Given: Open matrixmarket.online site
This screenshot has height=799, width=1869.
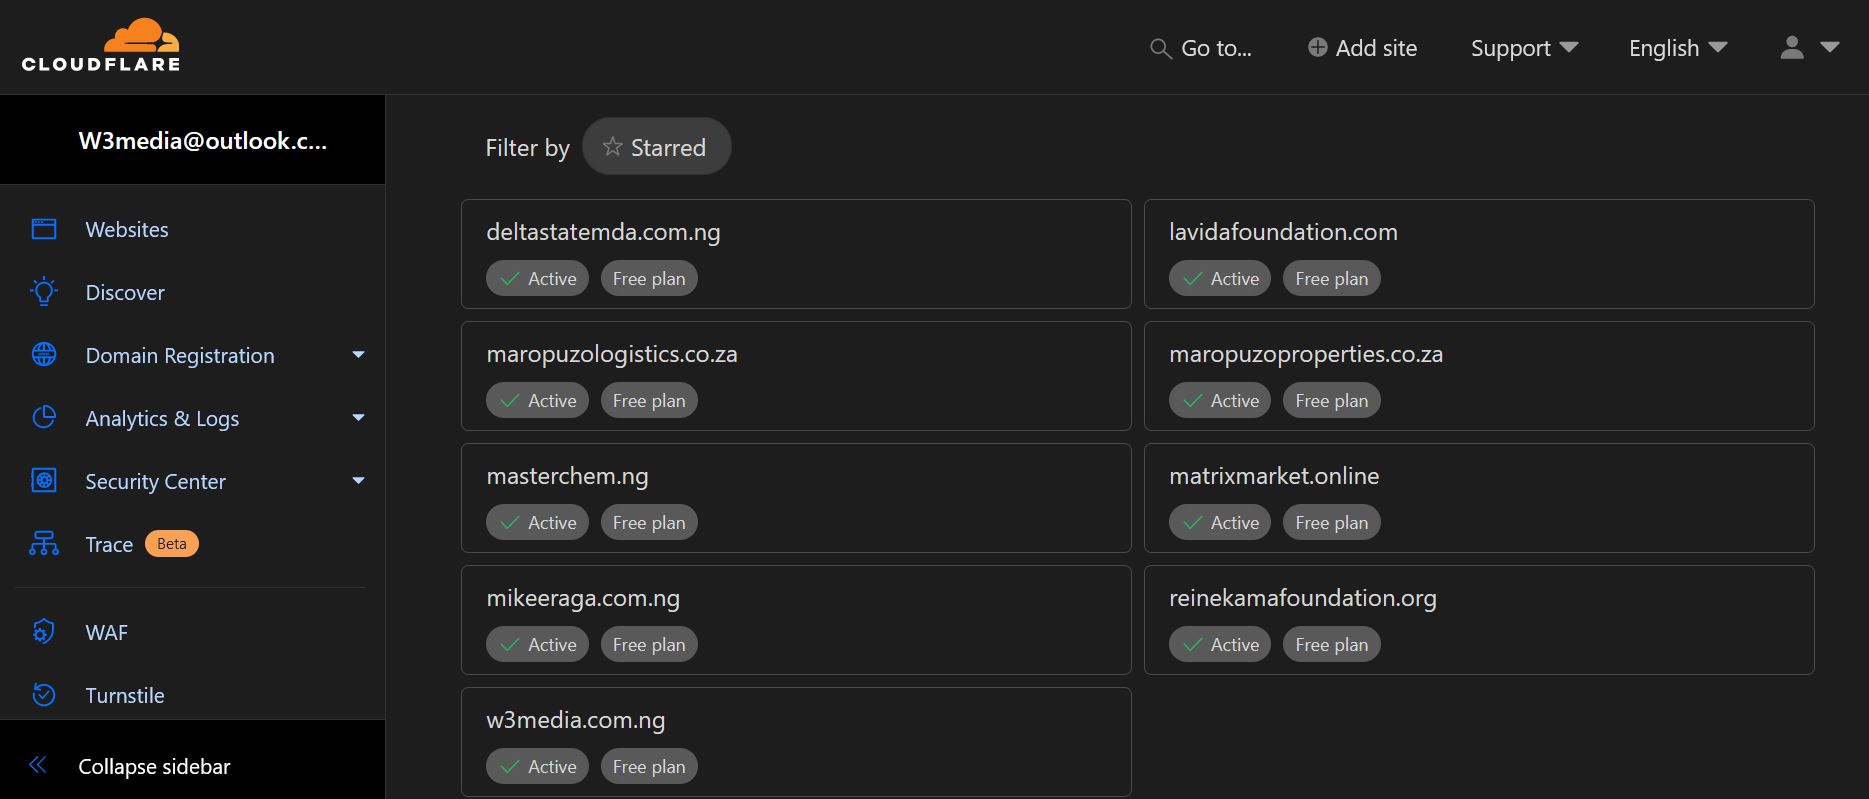Looking at the screenshot, I should pos(1274,476).
